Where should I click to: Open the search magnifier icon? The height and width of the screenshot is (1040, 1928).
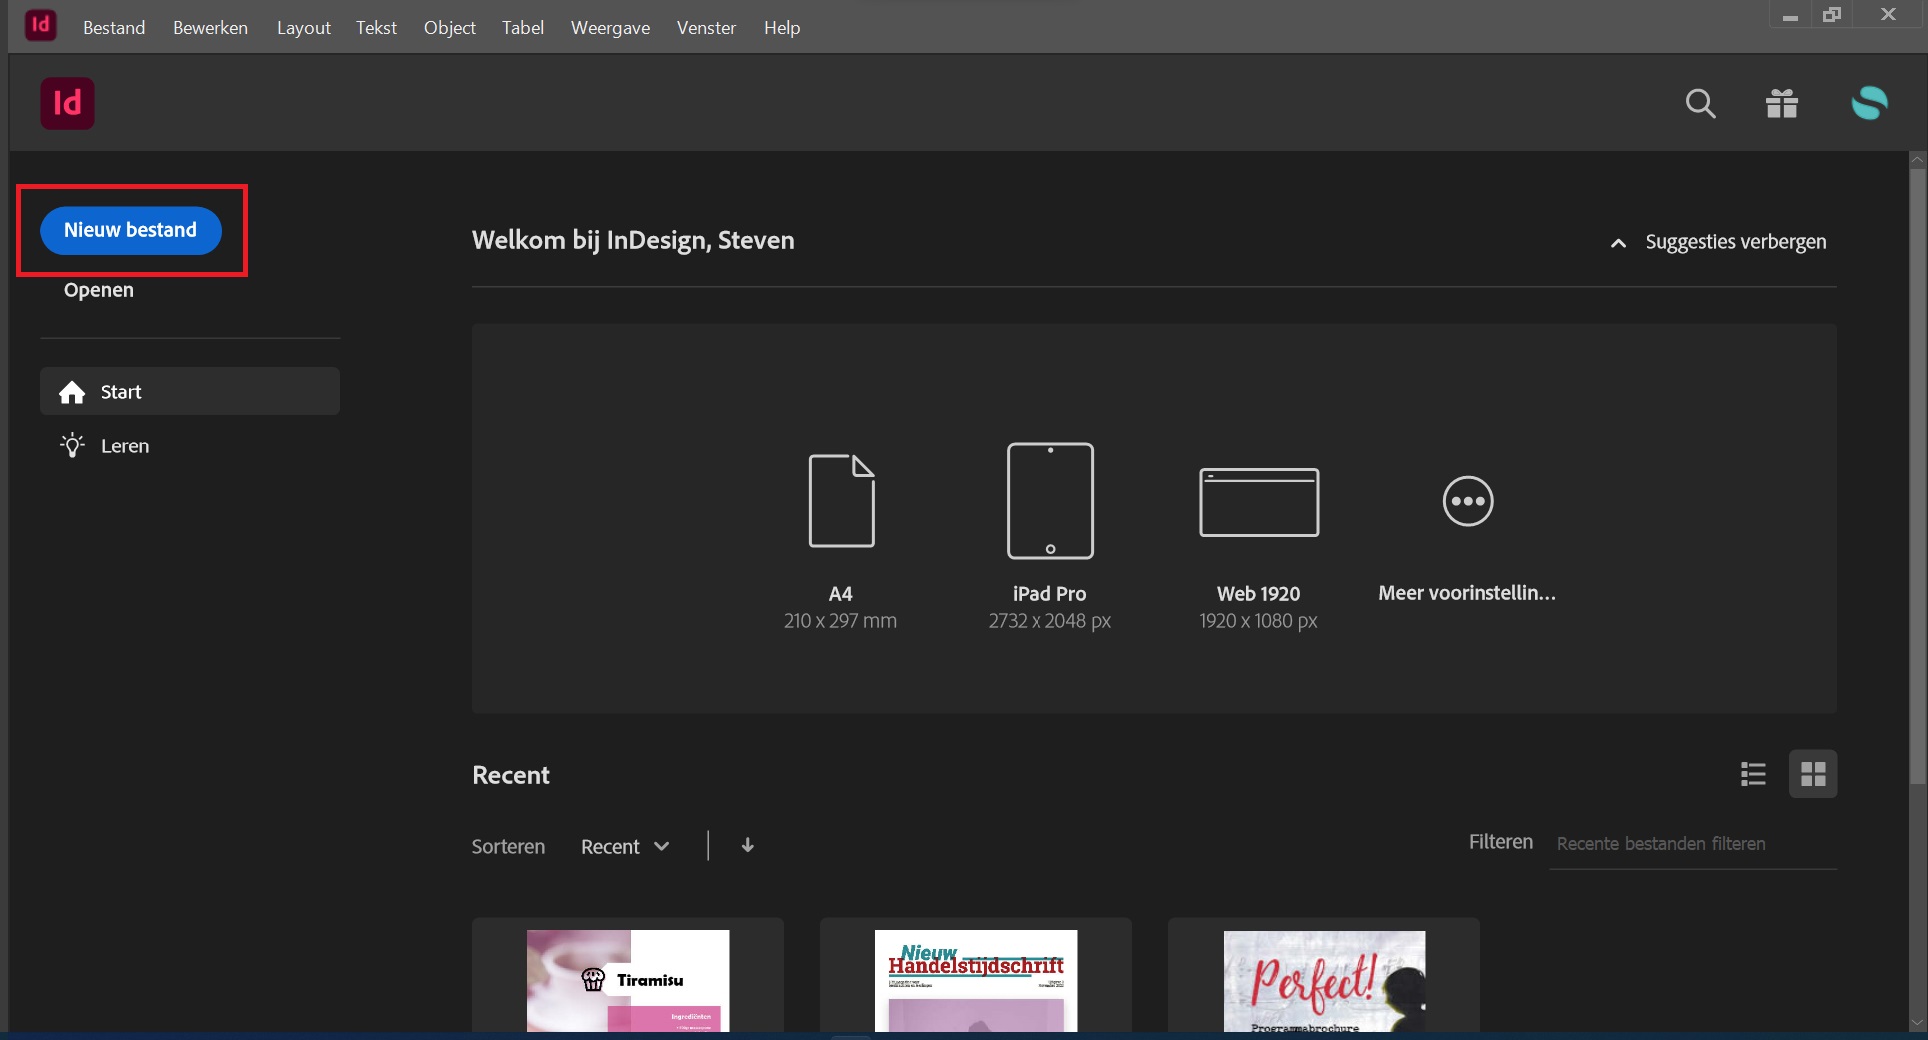[x=1700, y=103]
